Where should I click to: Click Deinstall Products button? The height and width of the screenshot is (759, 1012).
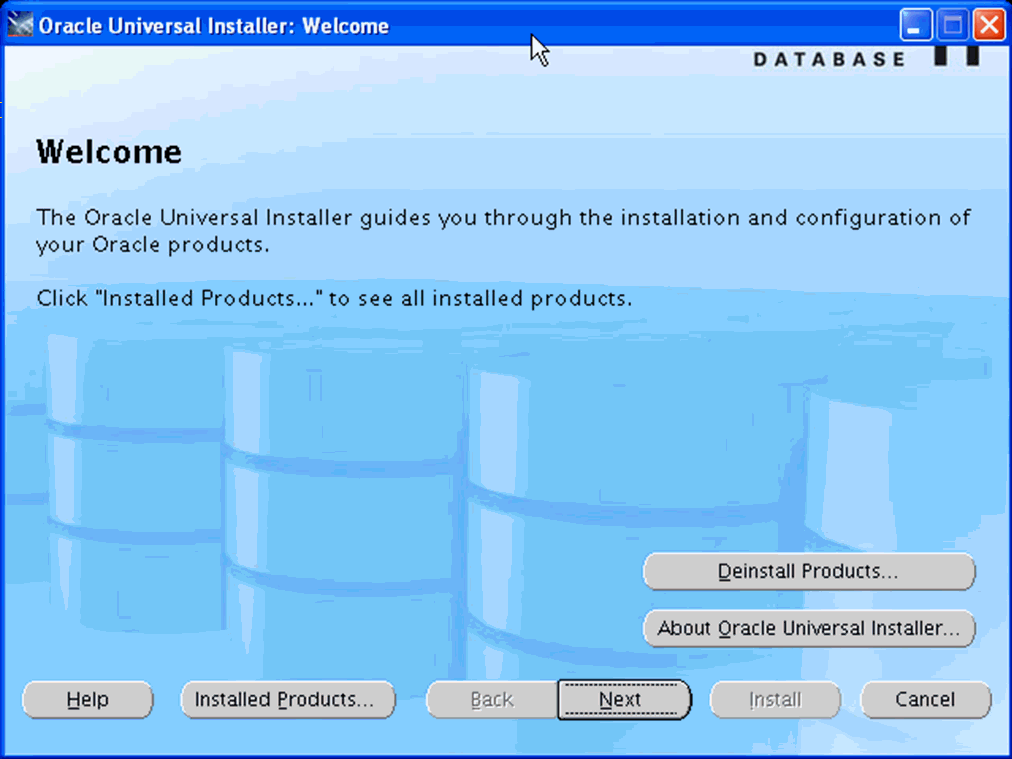coord(809,571)
